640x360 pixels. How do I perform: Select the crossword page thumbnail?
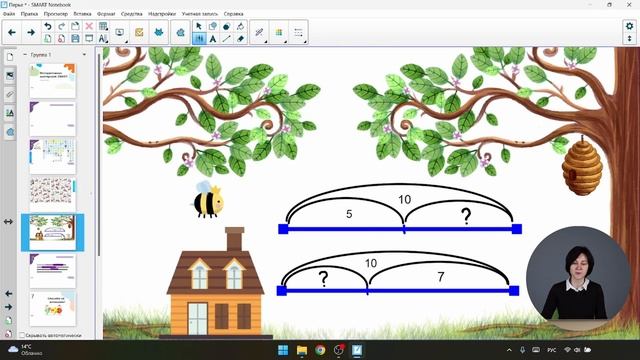coord(53,156)
